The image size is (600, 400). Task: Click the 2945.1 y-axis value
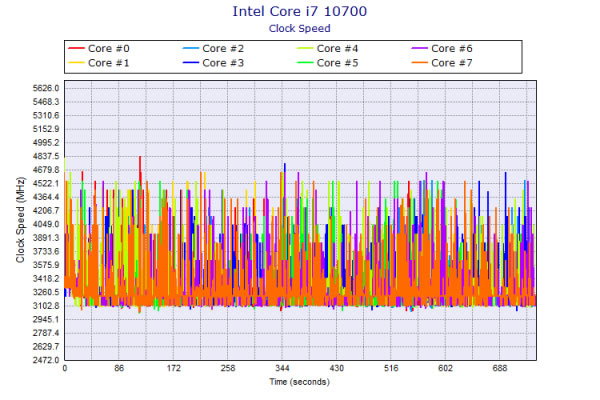click(46, 319)
